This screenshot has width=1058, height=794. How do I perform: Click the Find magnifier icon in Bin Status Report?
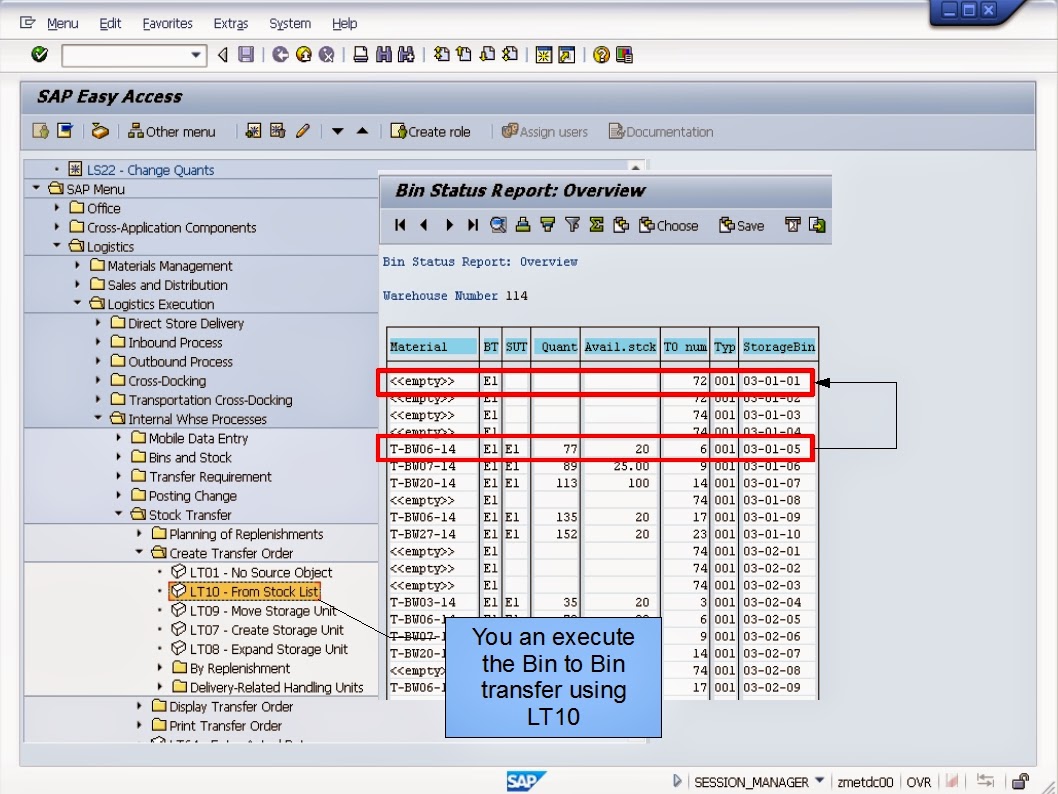click(497, 225)
